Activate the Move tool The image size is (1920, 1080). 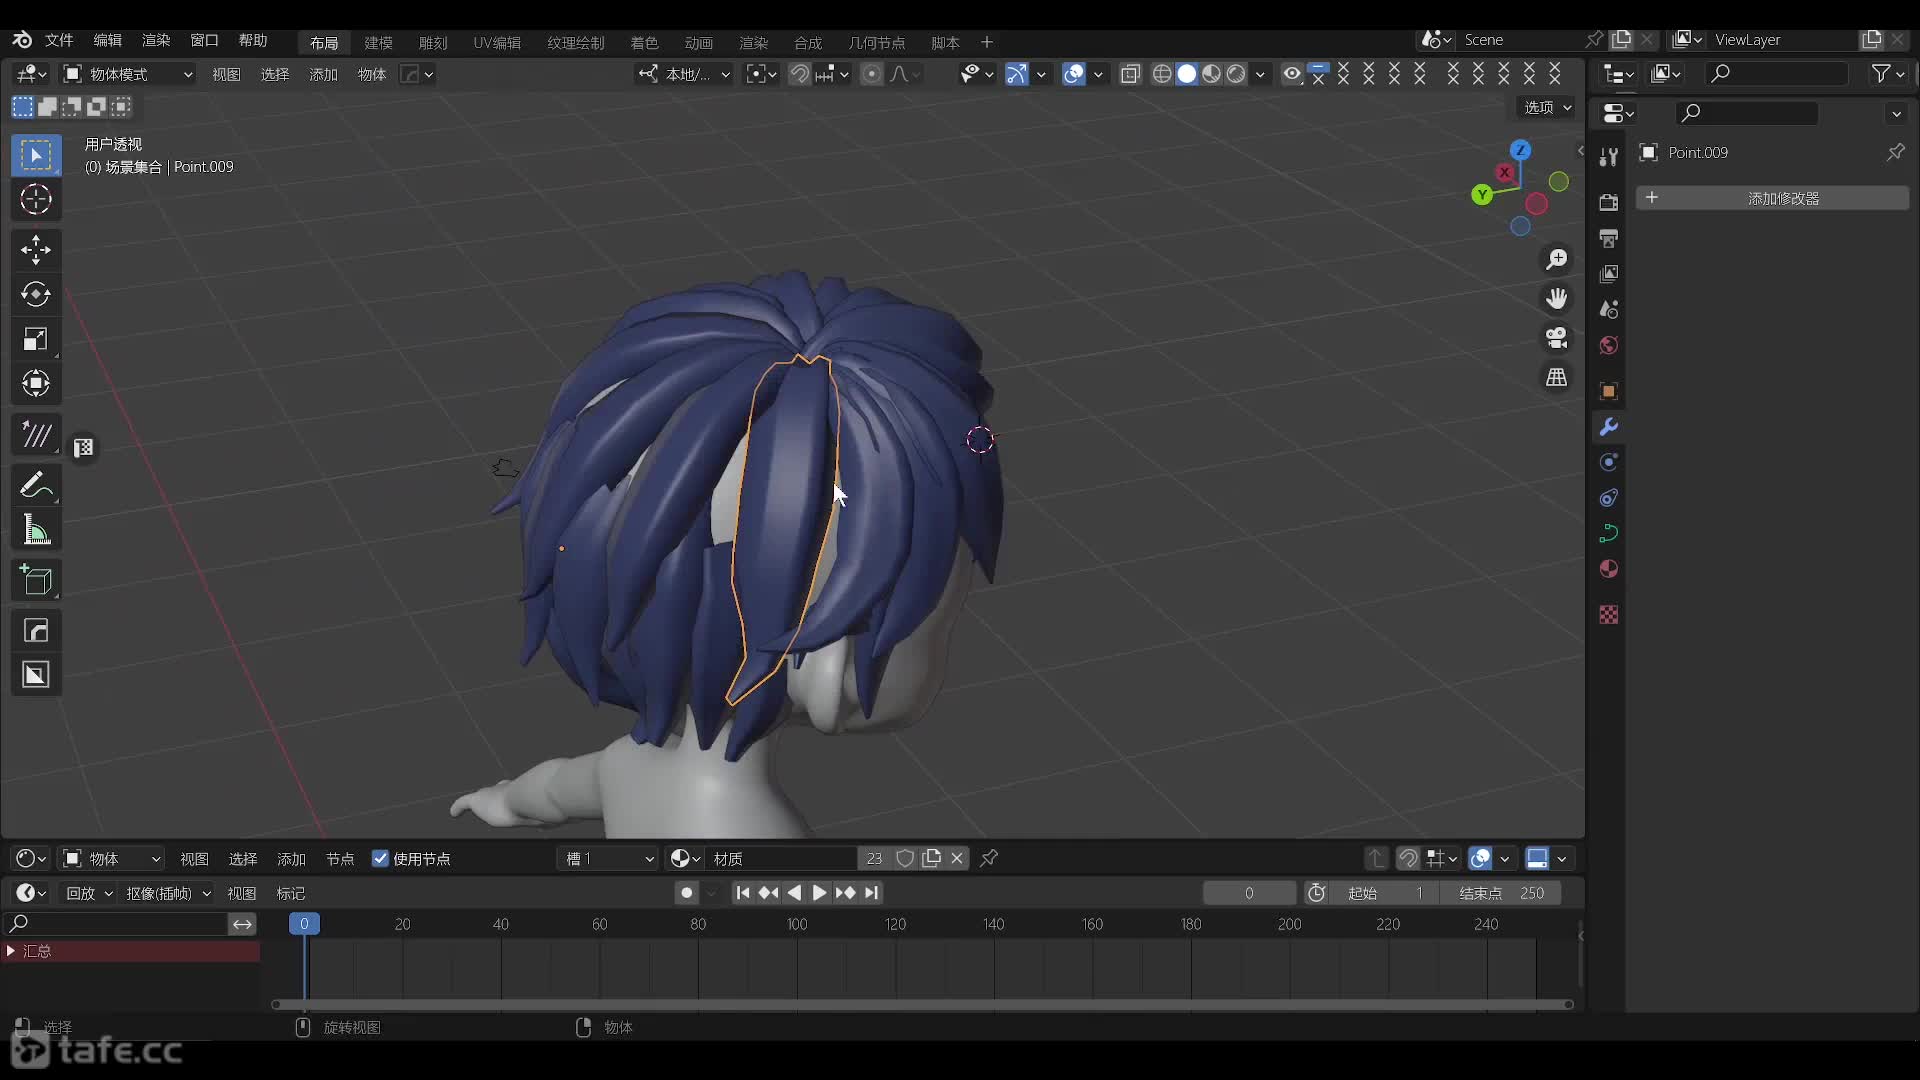[x=36, y=250]
